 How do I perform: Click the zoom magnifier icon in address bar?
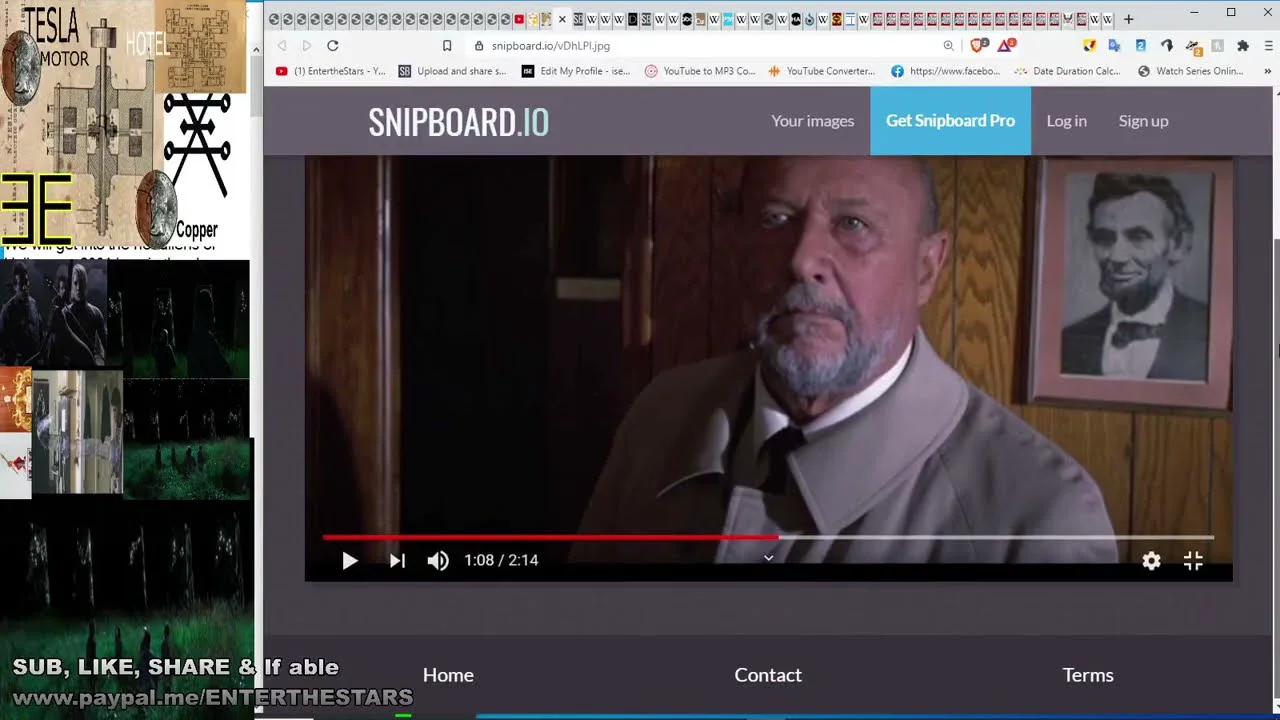click(948, 45)
